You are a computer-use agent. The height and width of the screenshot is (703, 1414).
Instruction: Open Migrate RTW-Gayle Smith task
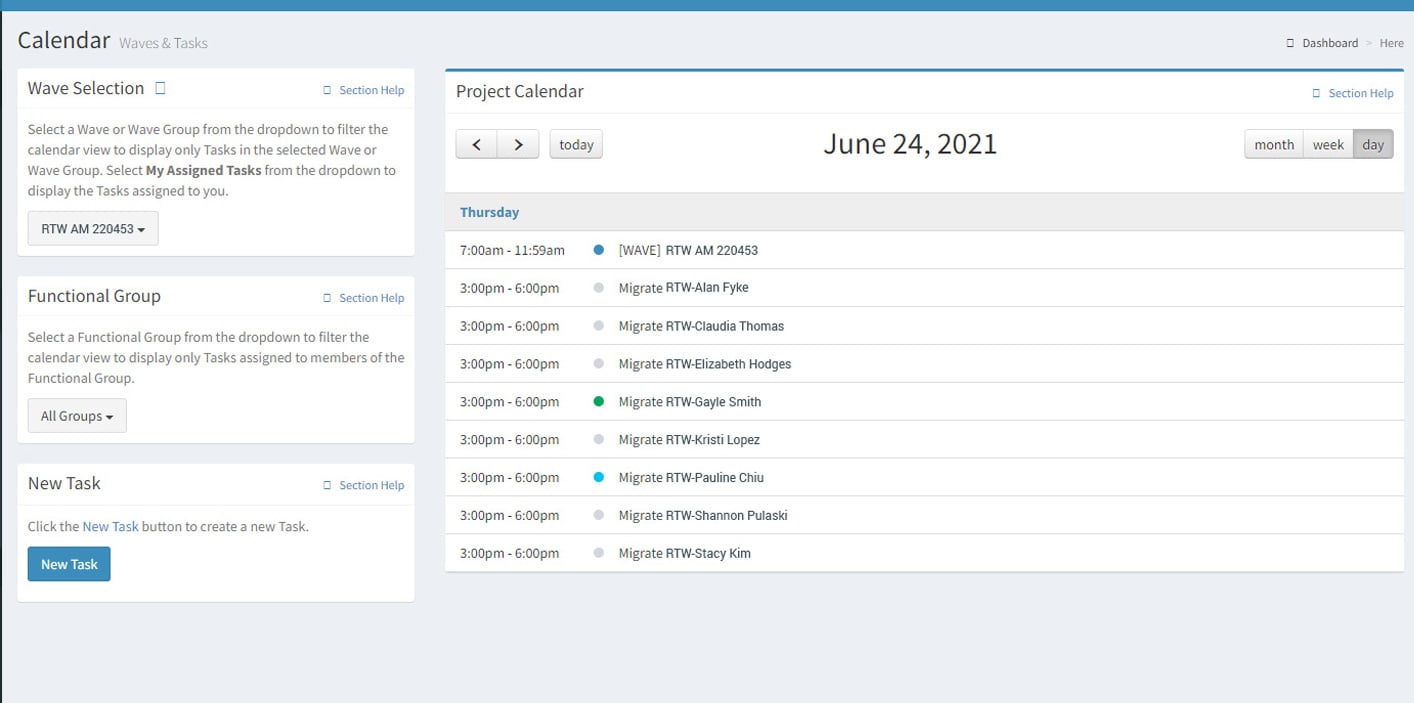point(690,402)
